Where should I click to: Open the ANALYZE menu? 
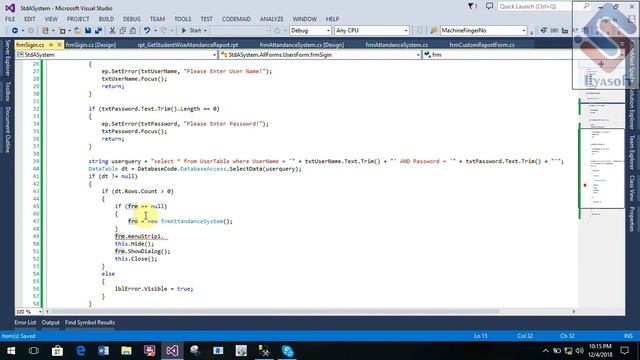pyautogui.click(x=271, y=19)
